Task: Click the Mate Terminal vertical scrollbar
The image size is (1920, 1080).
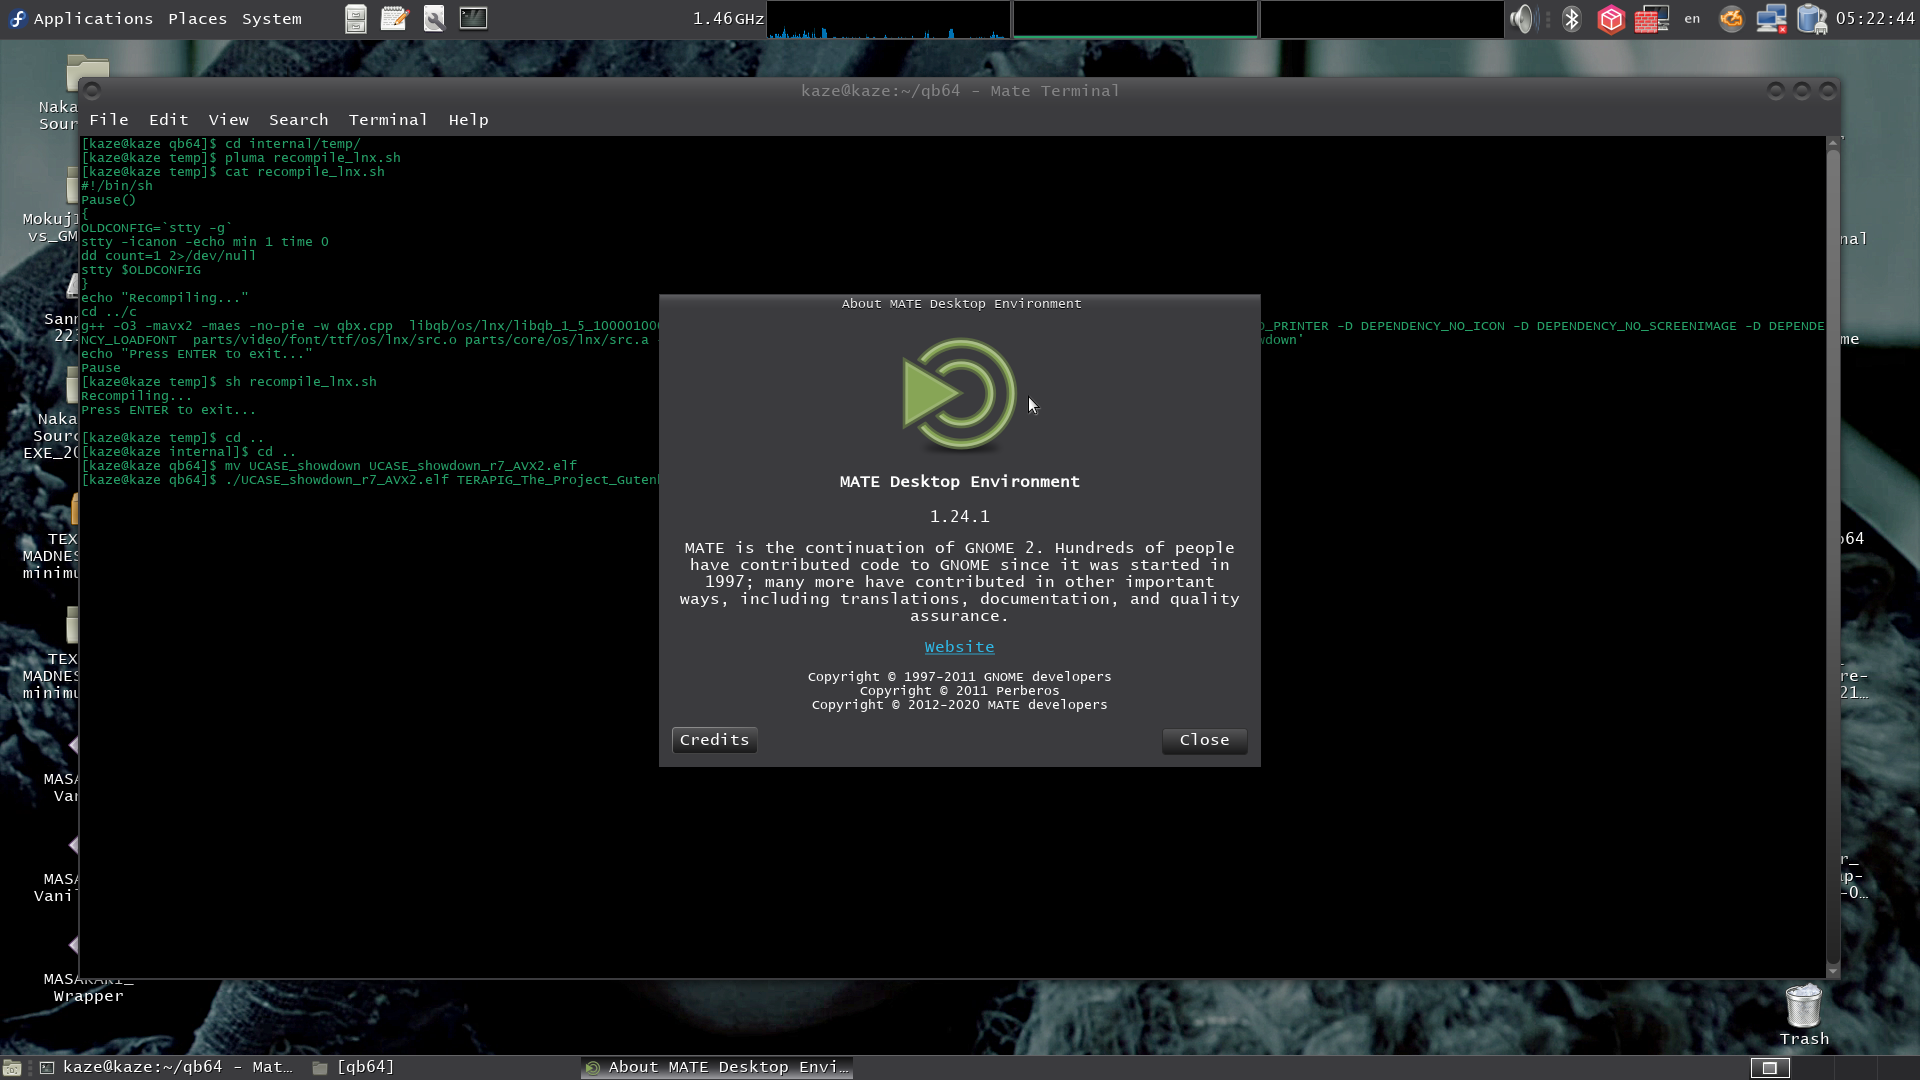Action: pyautogui.click(x=1832, y=556)
